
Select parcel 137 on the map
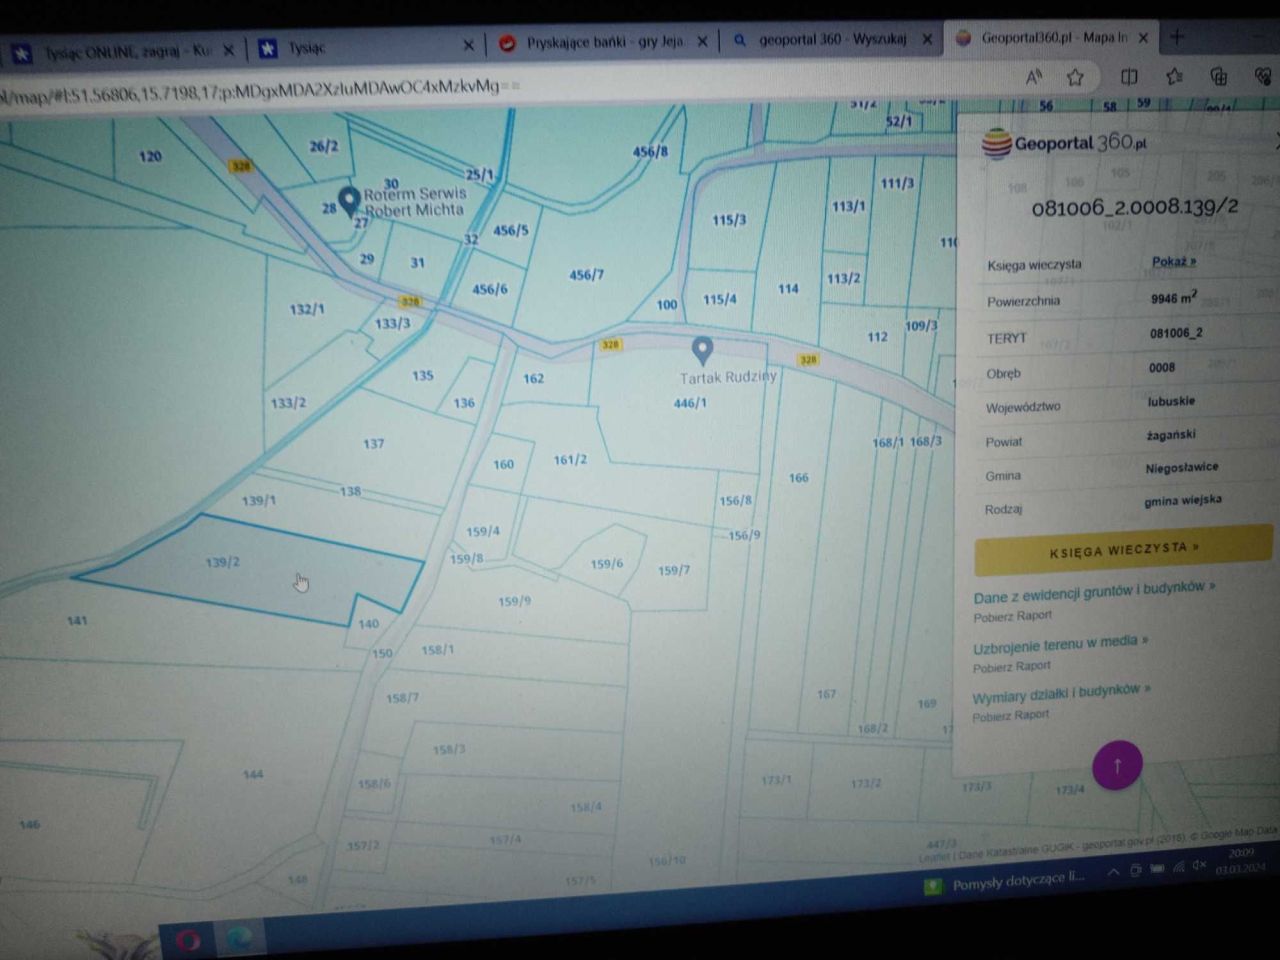(x=373, y=443)
